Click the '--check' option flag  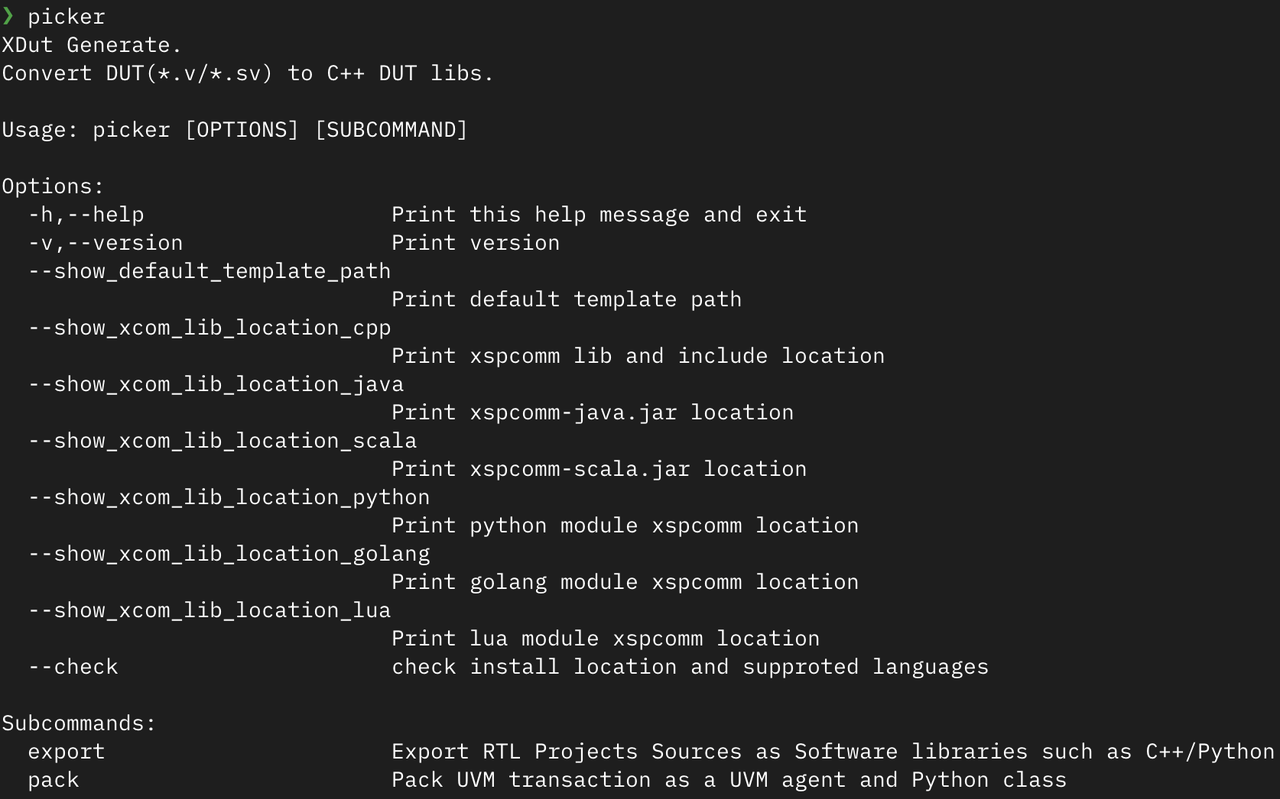(x=73, y=667)
